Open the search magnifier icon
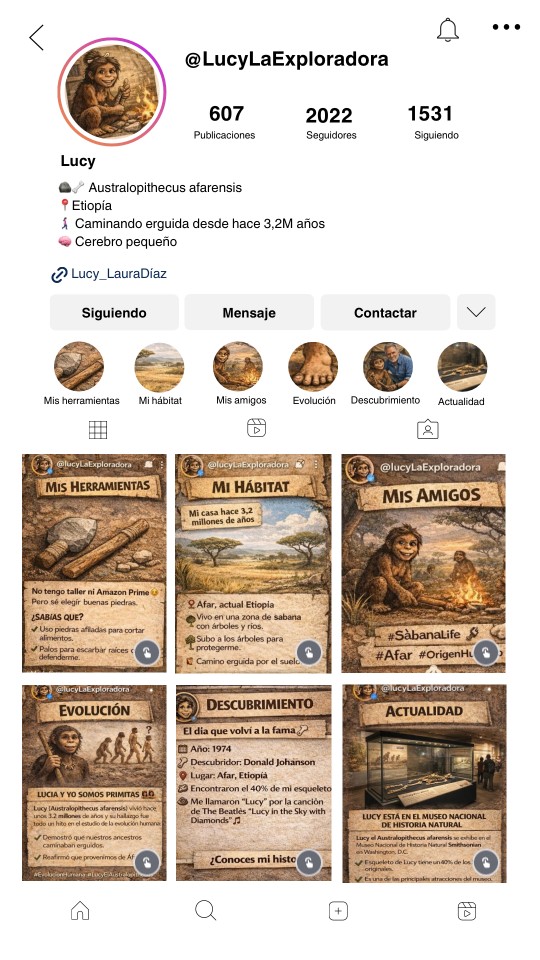The image size is (540, 960). click(206, 910)
